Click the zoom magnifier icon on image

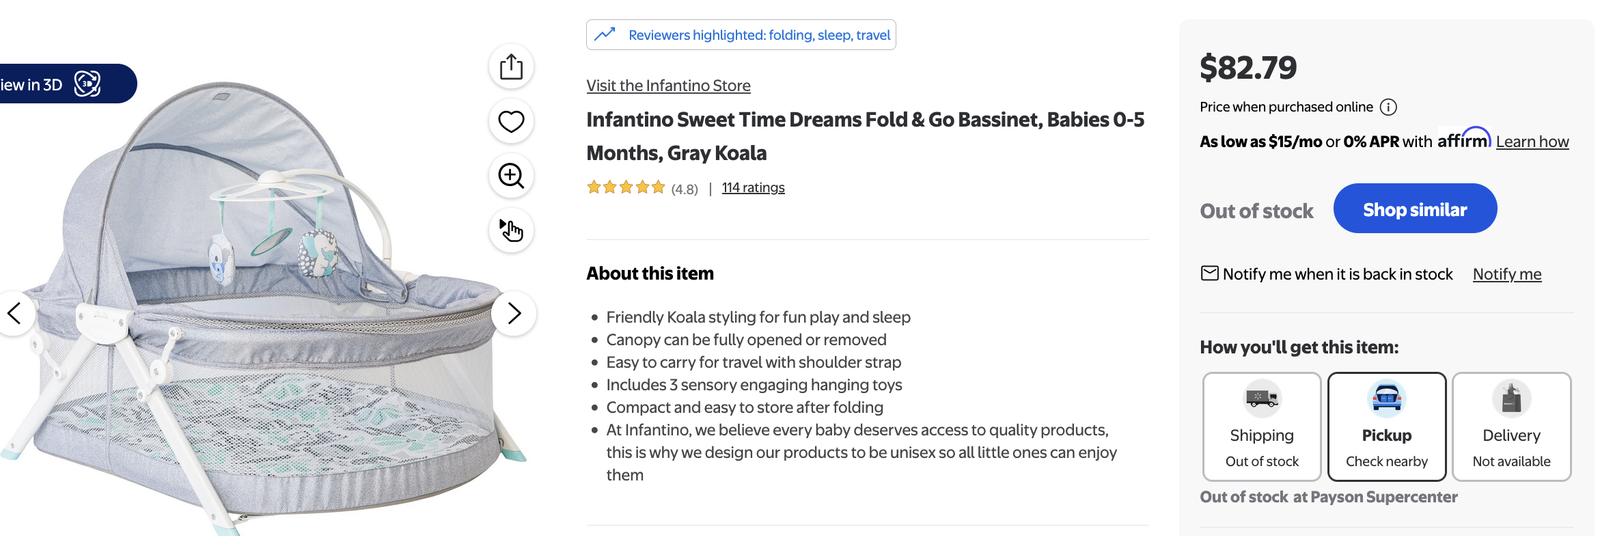point(511,176)
